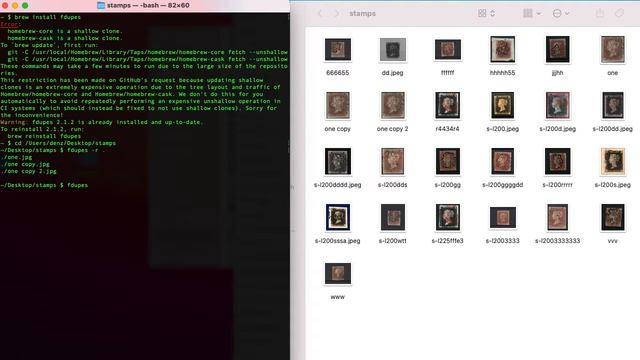
Task: Select the s-l200dd.jpeg file
Action: [x=613, y=105]
